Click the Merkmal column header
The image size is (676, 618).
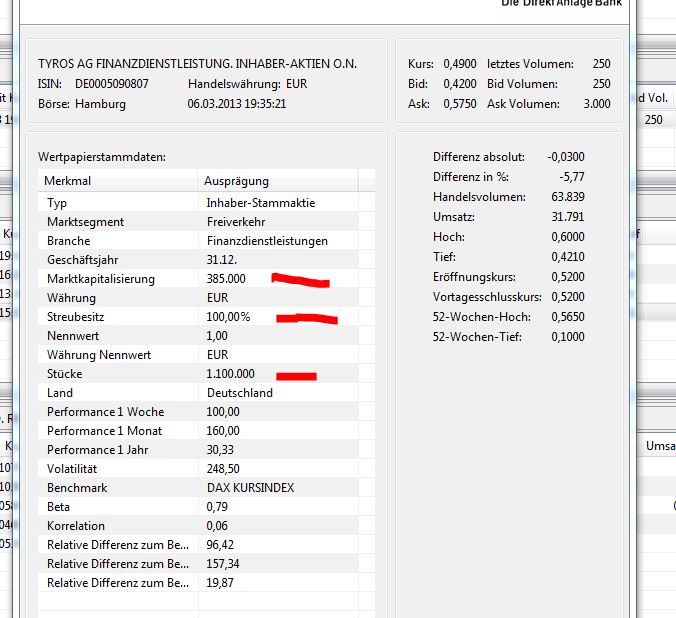68,181
